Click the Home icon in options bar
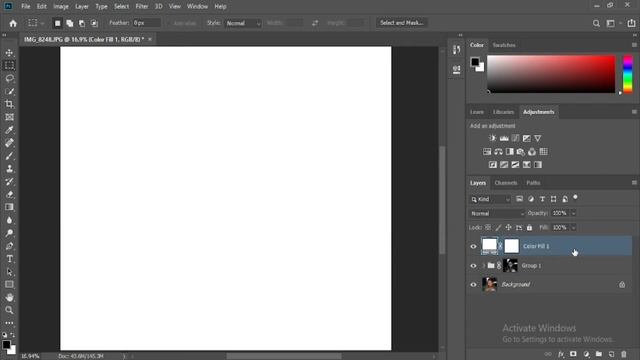 click(x=13, y=23)
